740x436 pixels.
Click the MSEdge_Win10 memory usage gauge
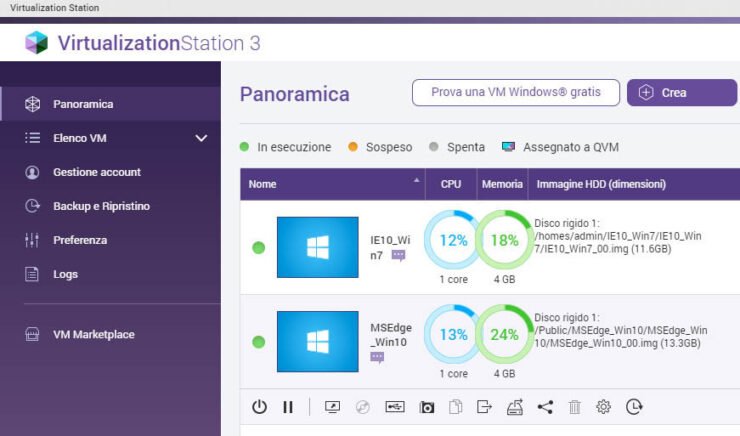point(504,335)
